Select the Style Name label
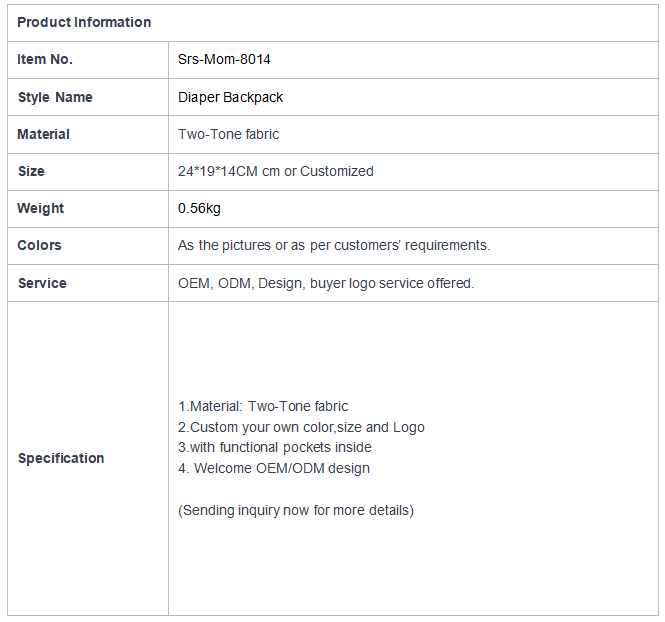Viewport: 665px width, 622px height. coord(55,97)
